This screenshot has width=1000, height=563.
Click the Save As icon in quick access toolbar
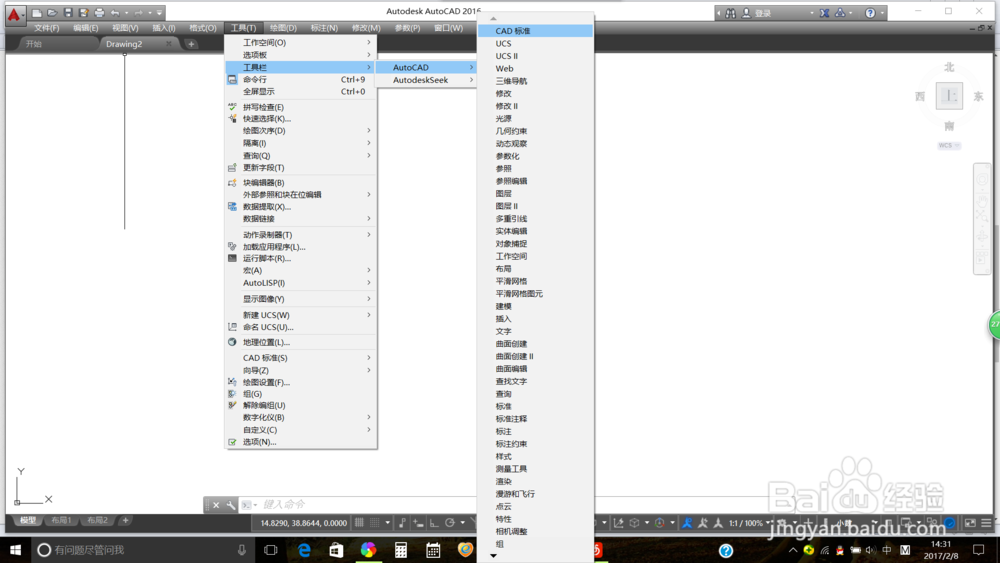[84, 13]
